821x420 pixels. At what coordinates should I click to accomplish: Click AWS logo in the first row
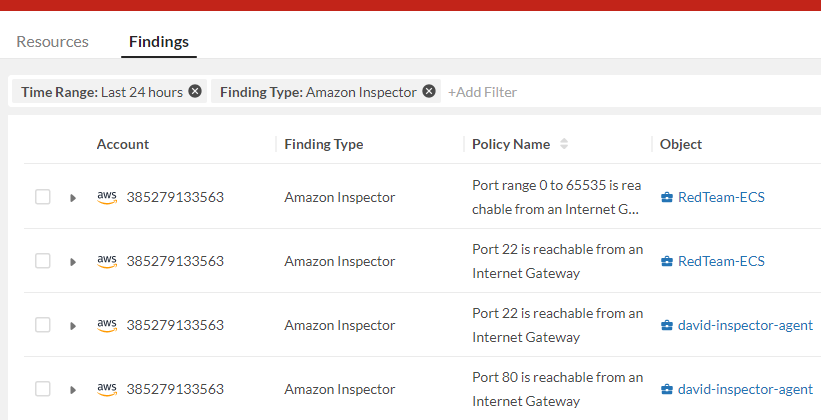107,197
